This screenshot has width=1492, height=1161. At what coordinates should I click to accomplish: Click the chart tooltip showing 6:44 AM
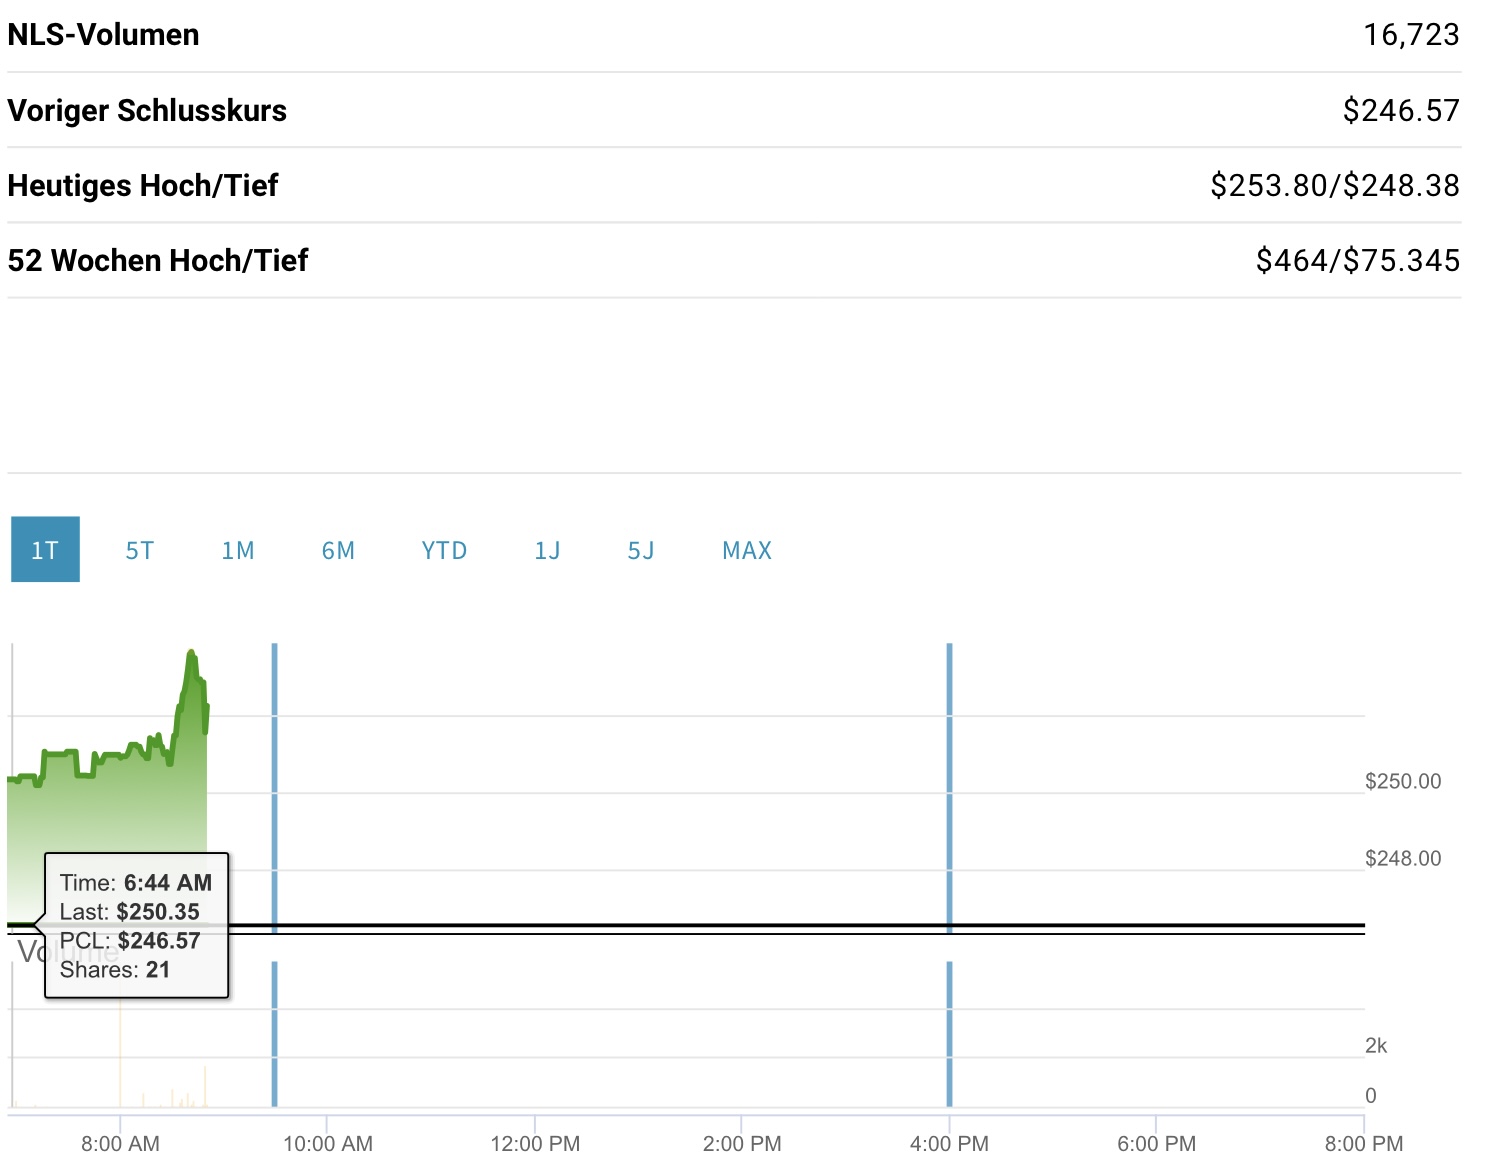point(136,925)
